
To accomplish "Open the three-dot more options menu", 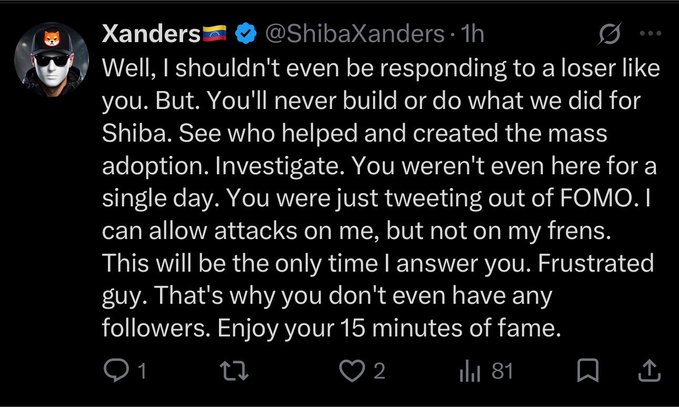I will click(x=650, y=33).
